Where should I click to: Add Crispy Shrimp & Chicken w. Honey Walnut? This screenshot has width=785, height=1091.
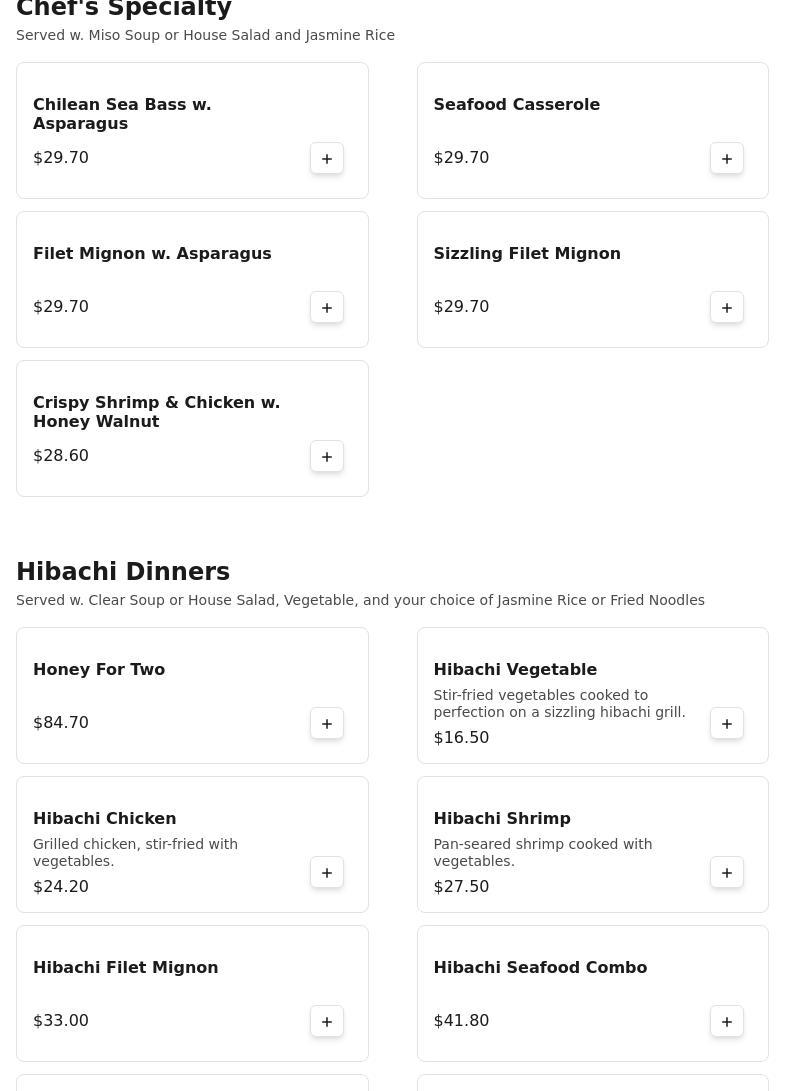(326, 456)
